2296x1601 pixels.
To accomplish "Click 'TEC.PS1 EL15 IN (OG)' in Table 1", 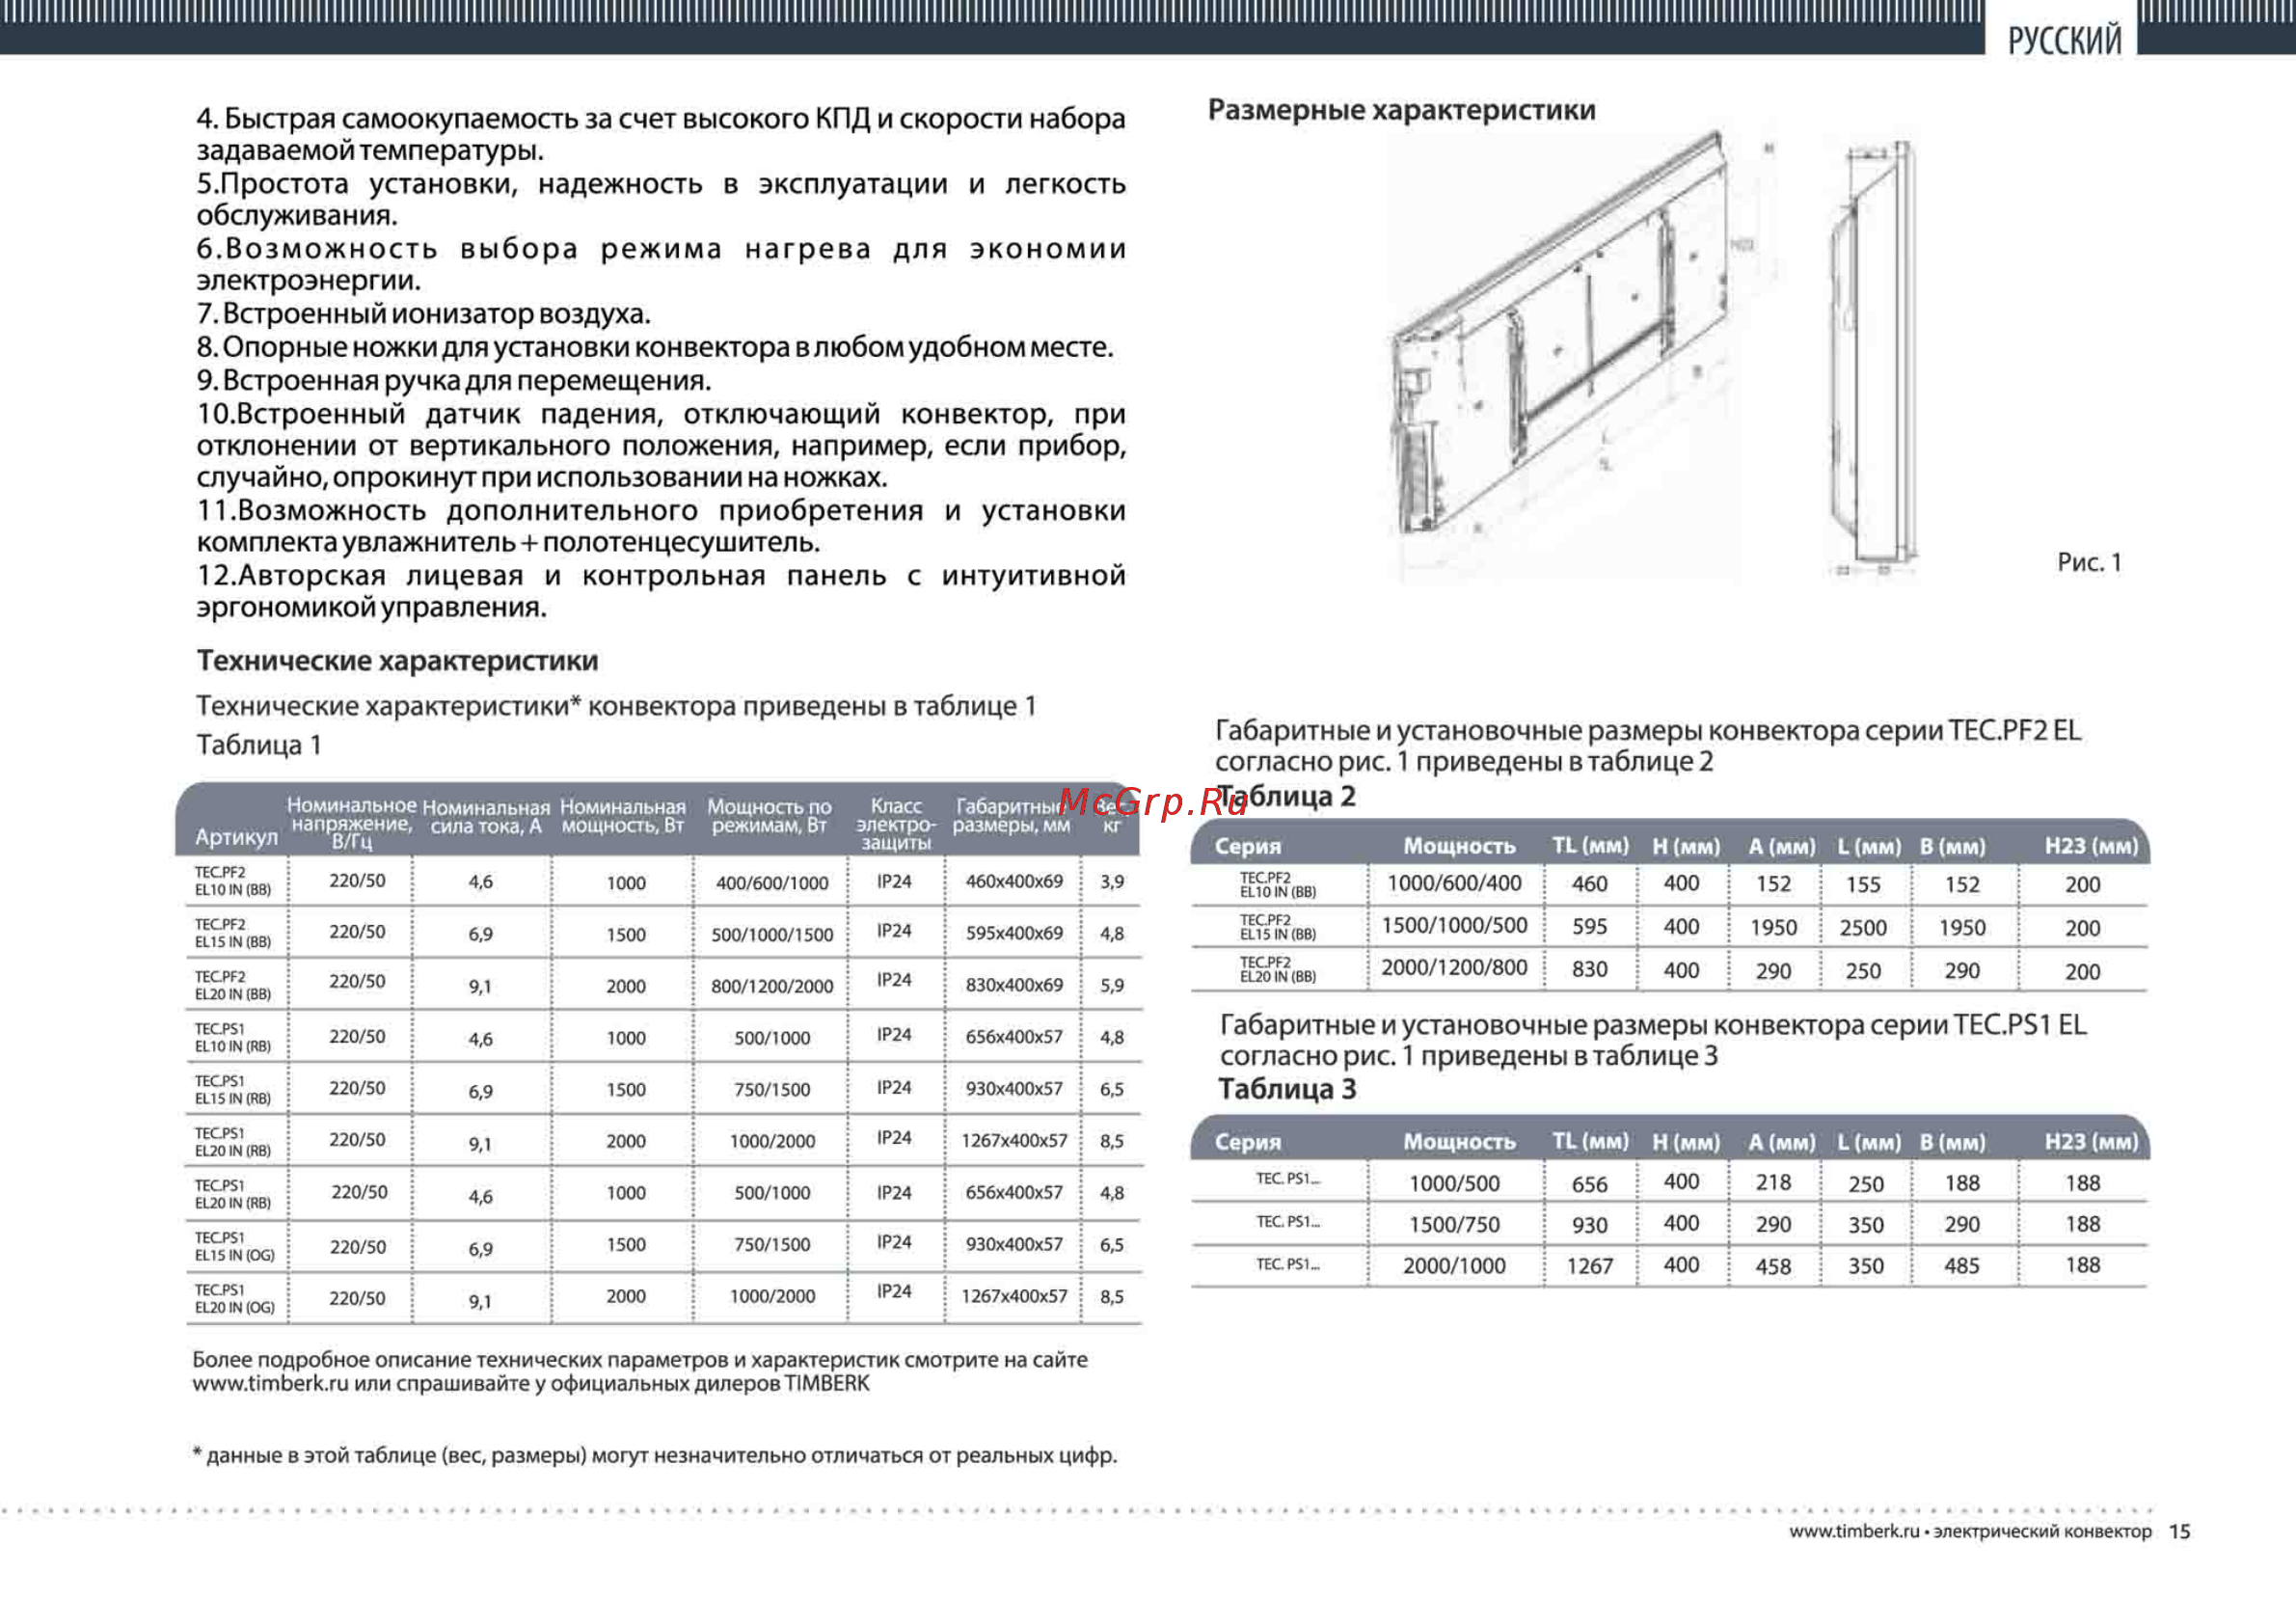I will pyautogui.click(x=235, y=1246).
